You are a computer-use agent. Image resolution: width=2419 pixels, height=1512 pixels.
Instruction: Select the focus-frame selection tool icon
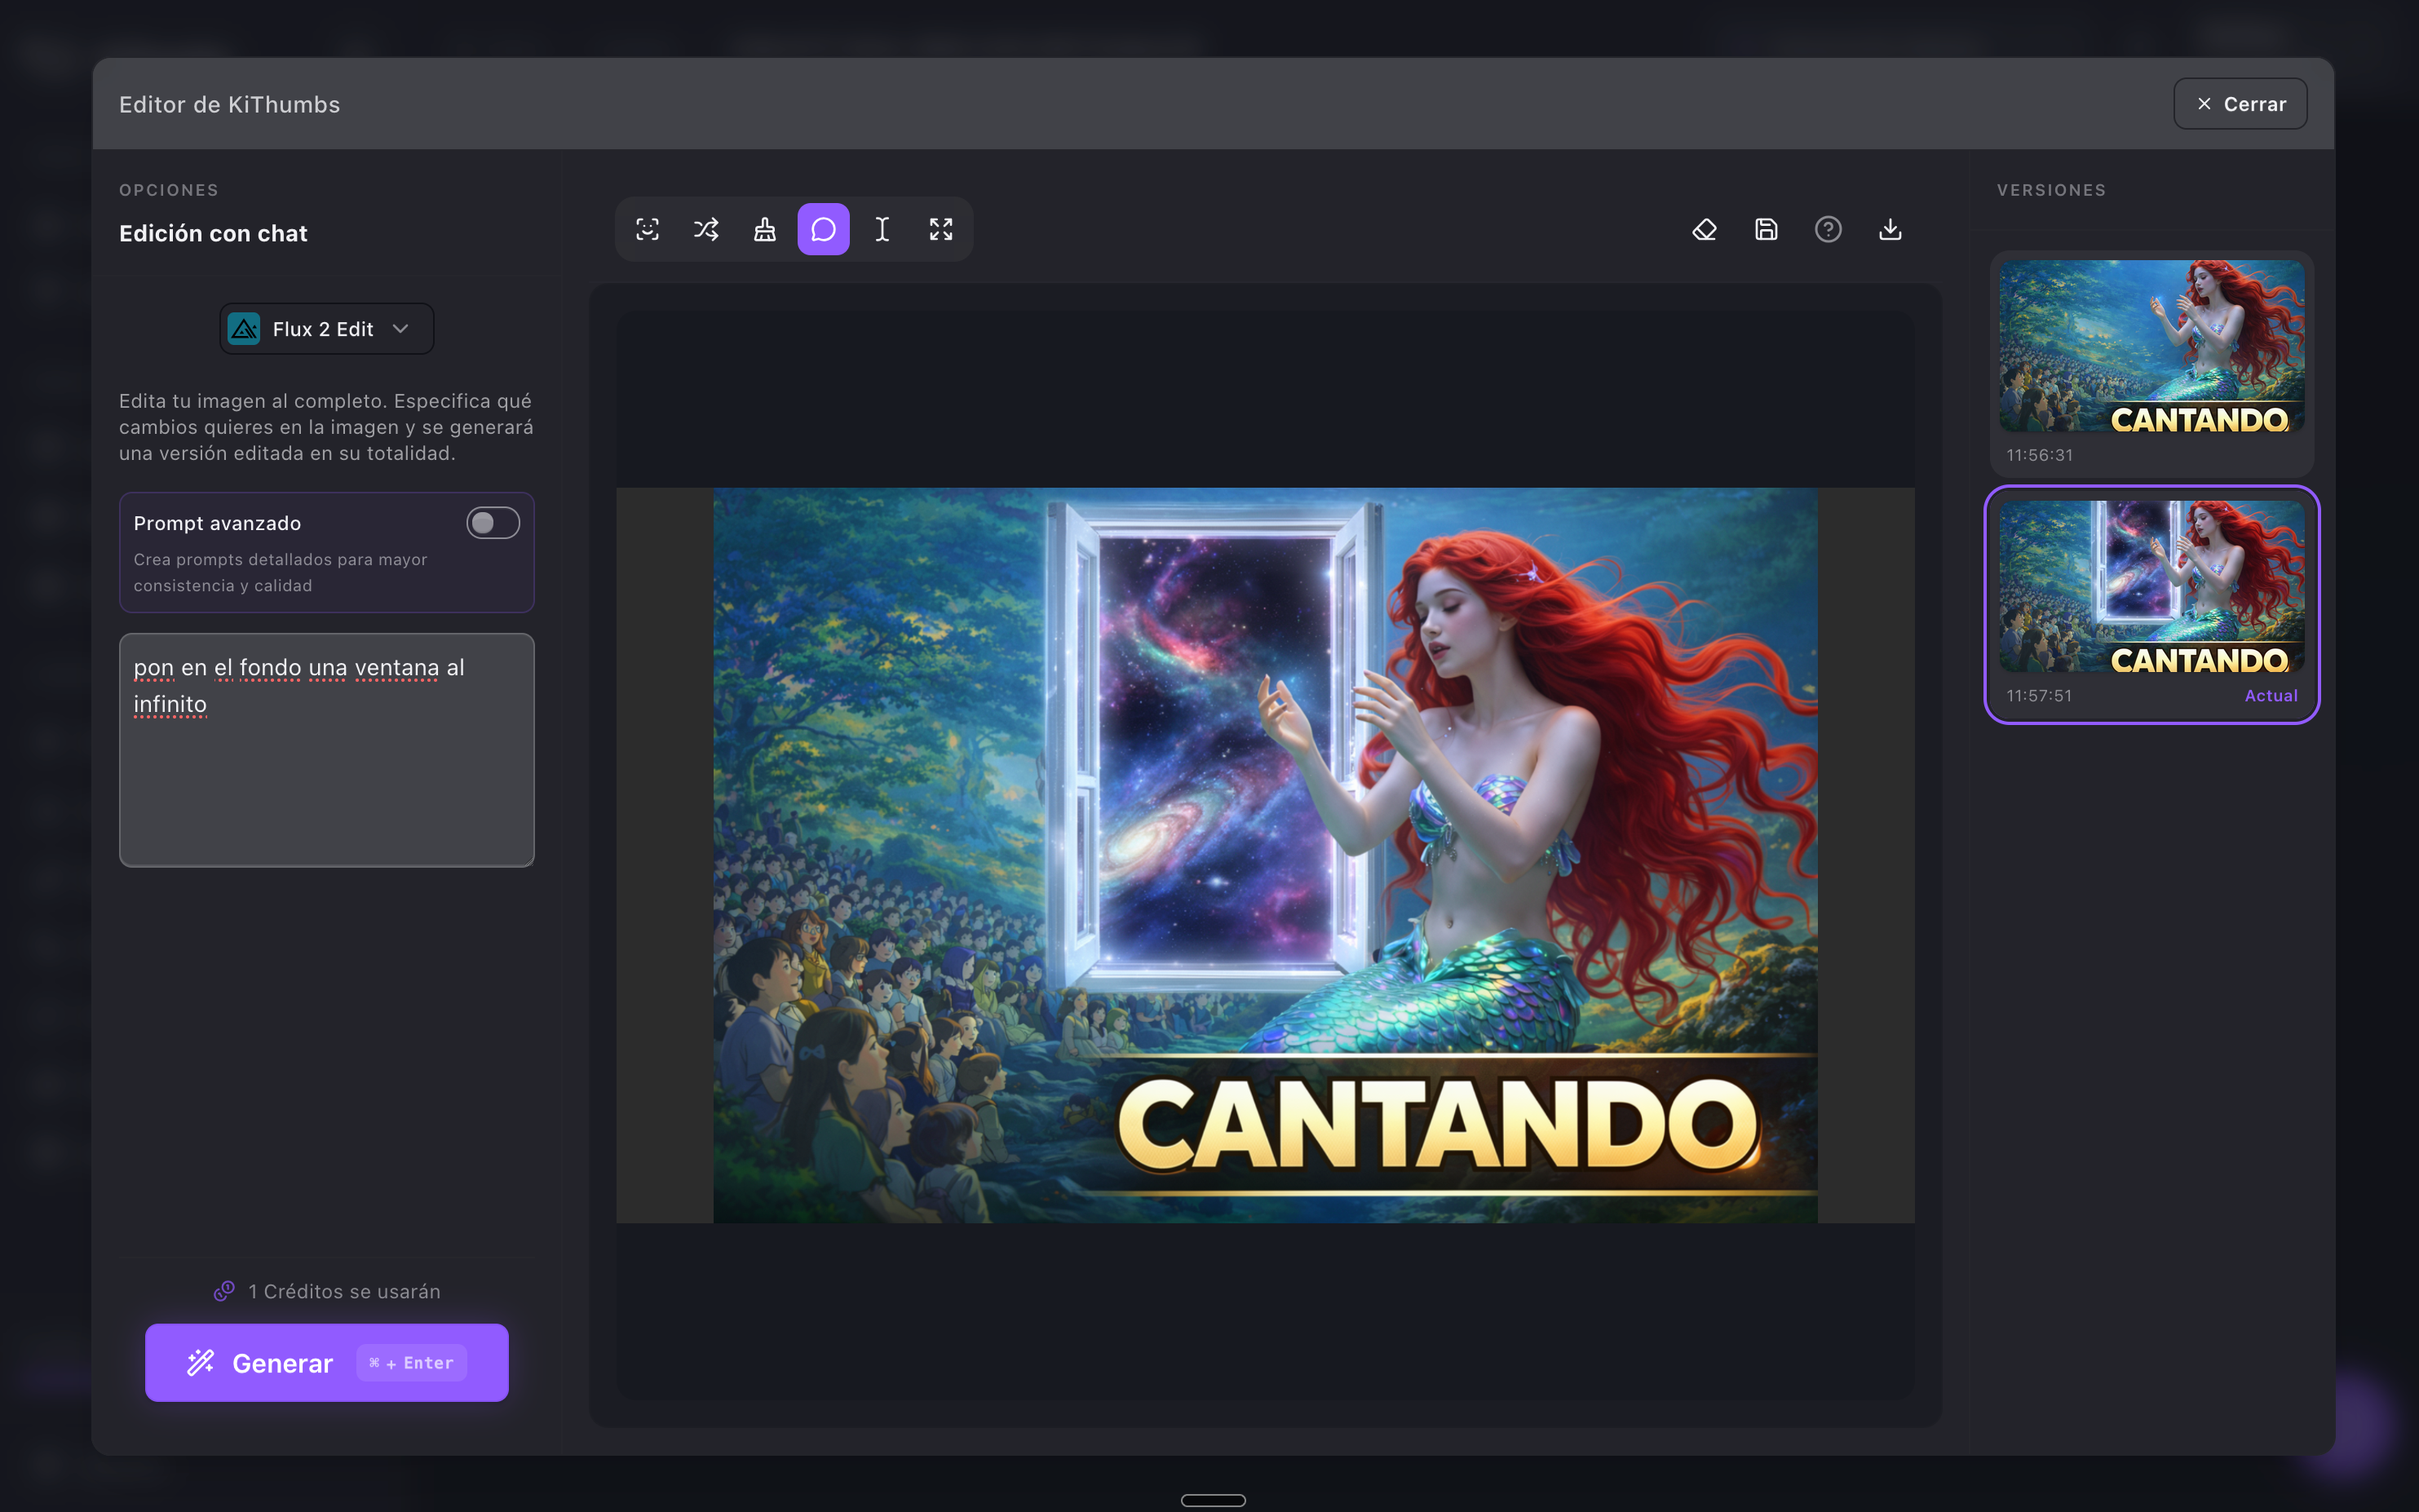click(647, 230)
